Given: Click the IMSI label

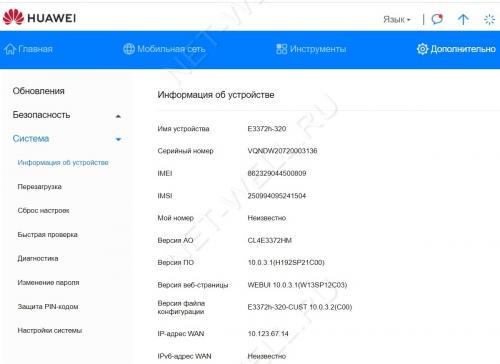Looking at the screenshot, I should click(x=165, y=196).
